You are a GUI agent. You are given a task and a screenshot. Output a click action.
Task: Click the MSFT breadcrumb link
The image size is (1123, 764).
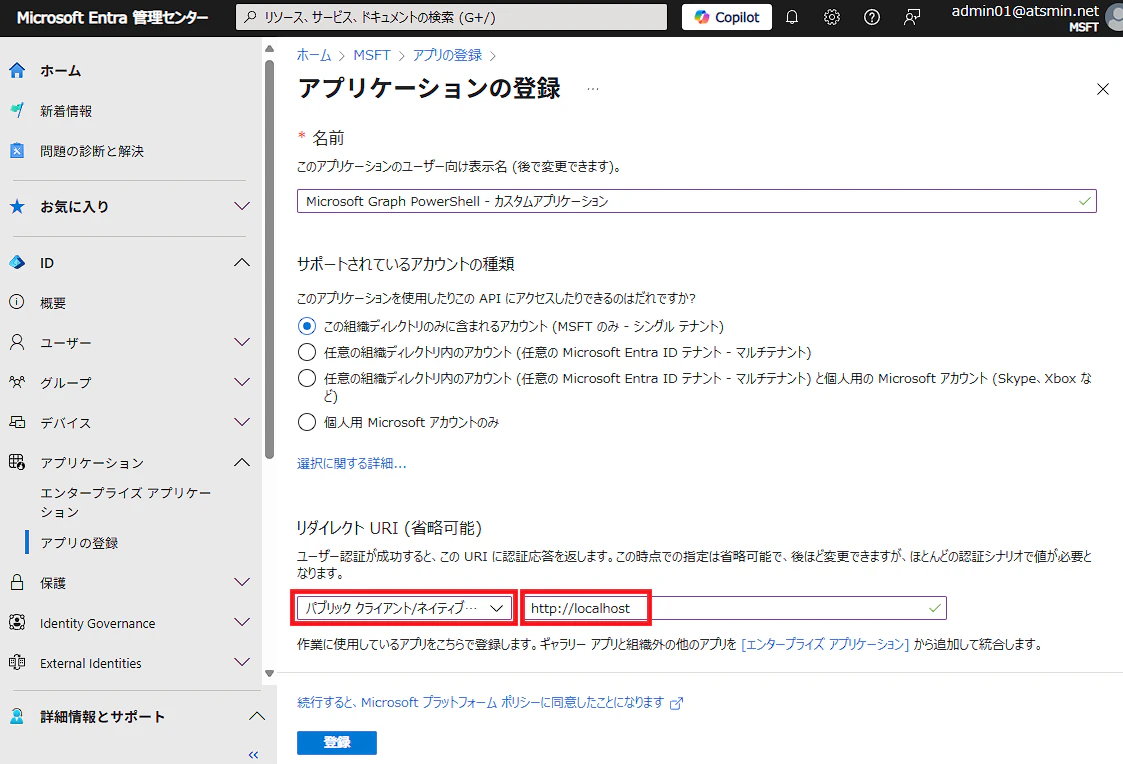click(372, 55)
